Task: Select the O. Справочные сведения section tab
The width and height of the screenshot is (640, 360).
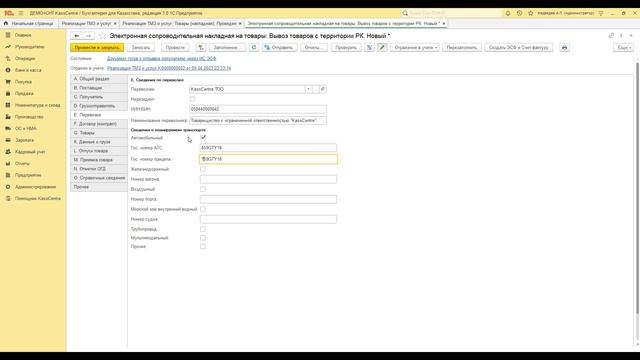Action: 99,178
